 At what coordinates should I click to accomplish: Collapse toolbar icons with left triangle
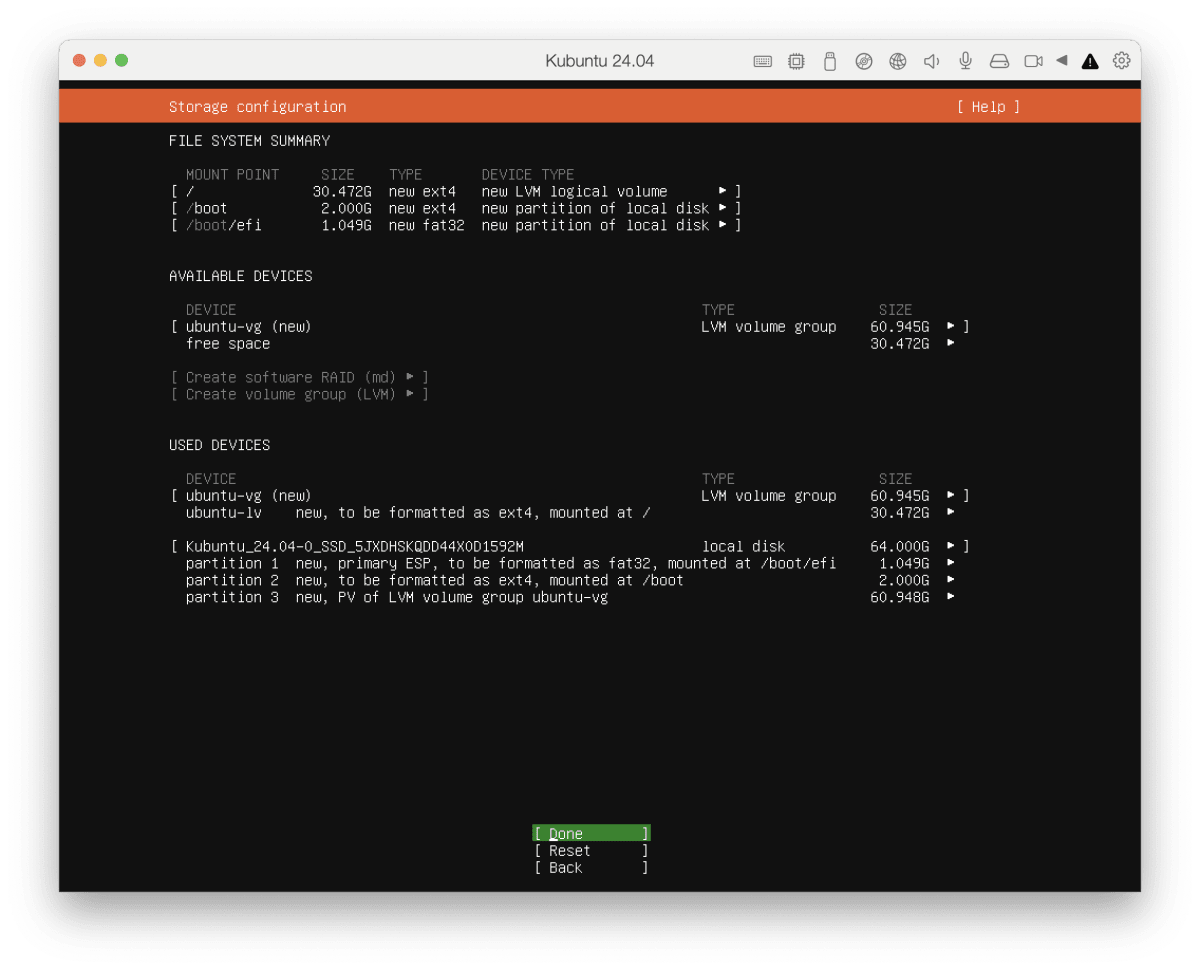pos(1062,61)
